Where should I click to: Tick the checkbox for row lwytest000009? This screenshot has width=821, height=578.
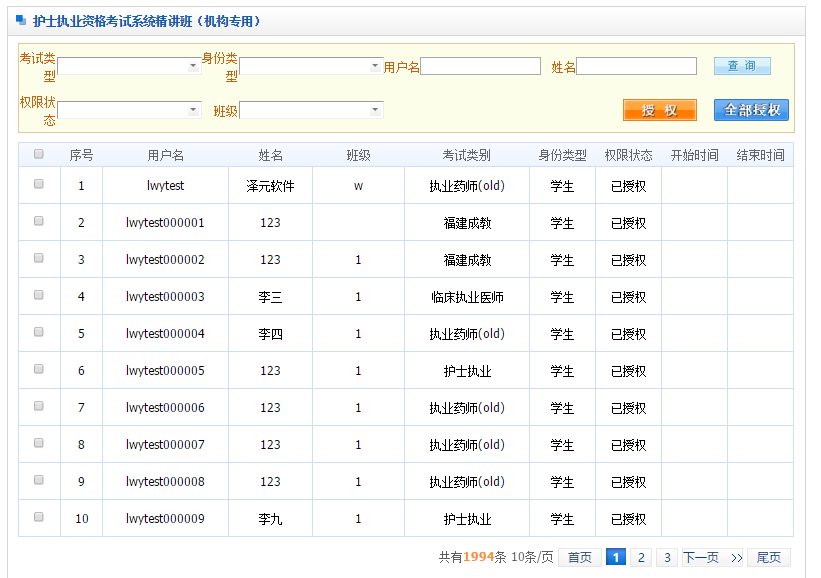(x=39, y=517)
